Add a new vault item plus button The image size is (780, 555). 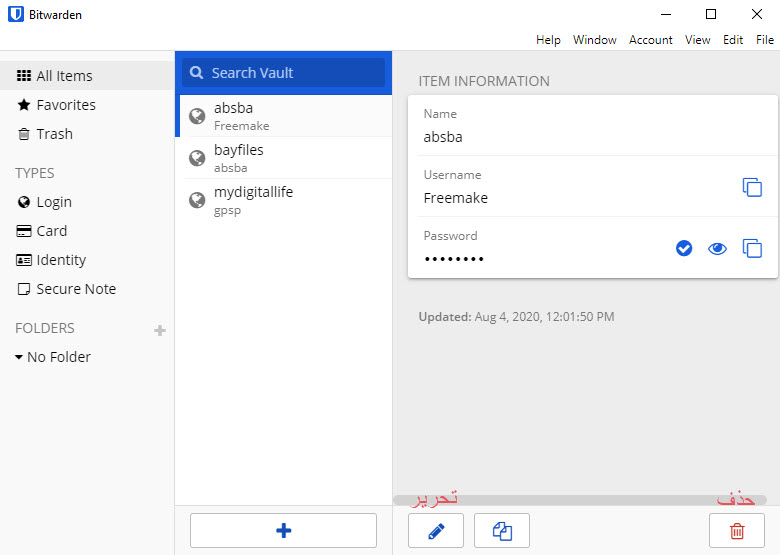coord(284,530)
